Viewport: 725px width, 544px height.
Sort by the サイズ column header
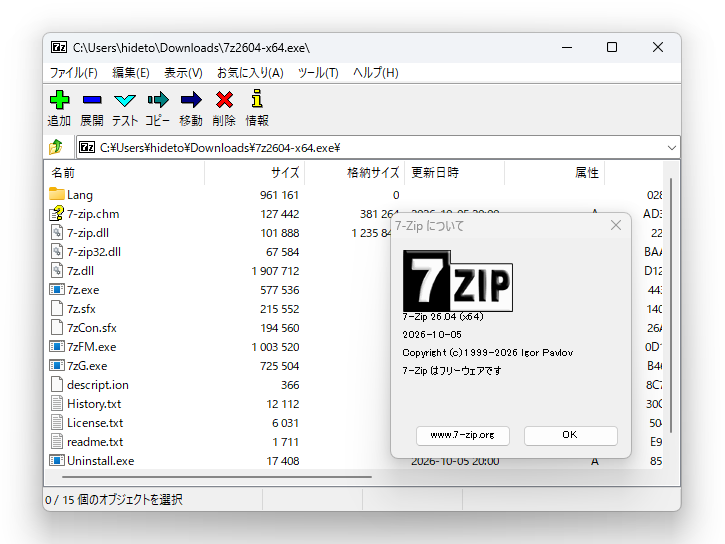pos(254,173)
